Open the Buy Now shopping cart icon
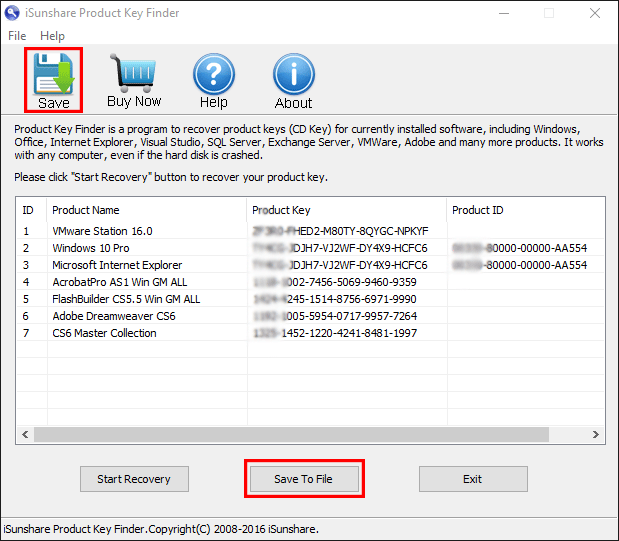The width and height of the screenshot is (619, 541). [134, 81]
